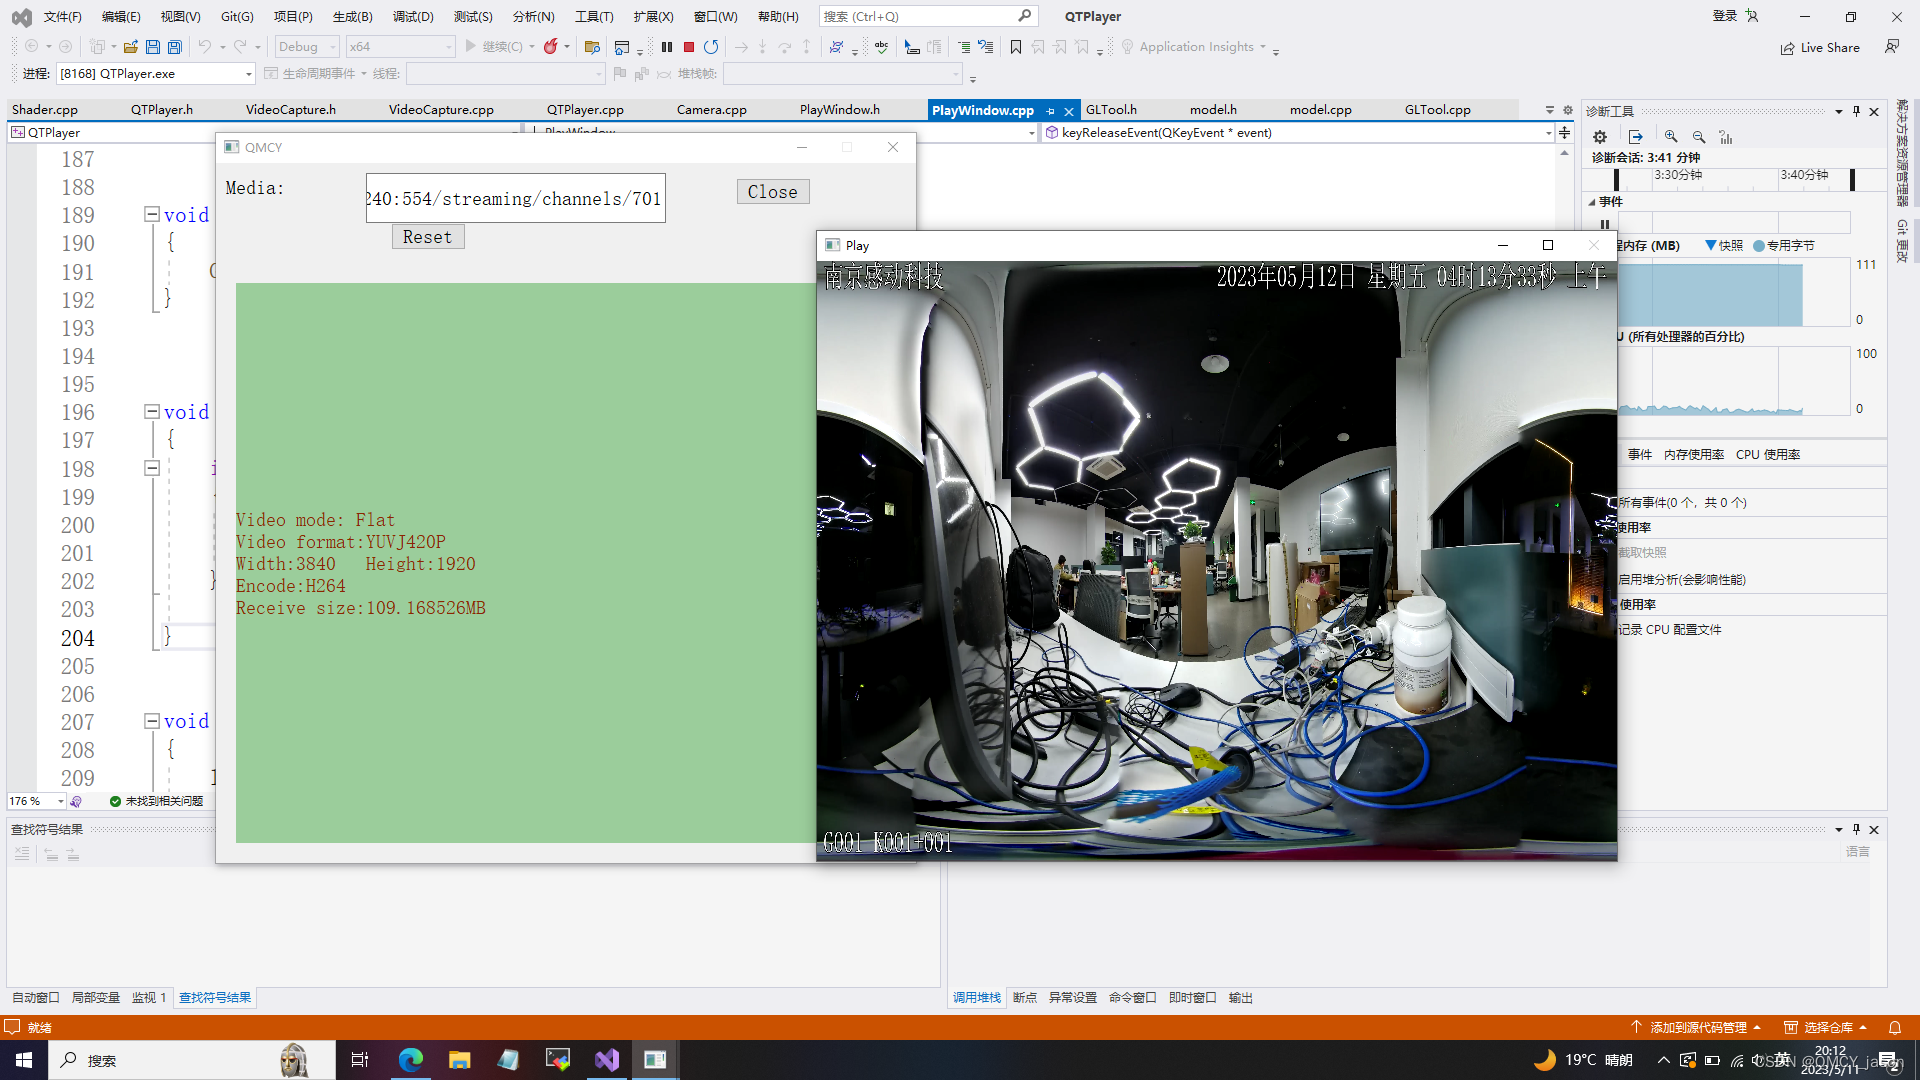Viewport: 1920px width, 1080px height.
Task: Open Visual Studio from the taskbar
Action: (x=607, y=1060)
